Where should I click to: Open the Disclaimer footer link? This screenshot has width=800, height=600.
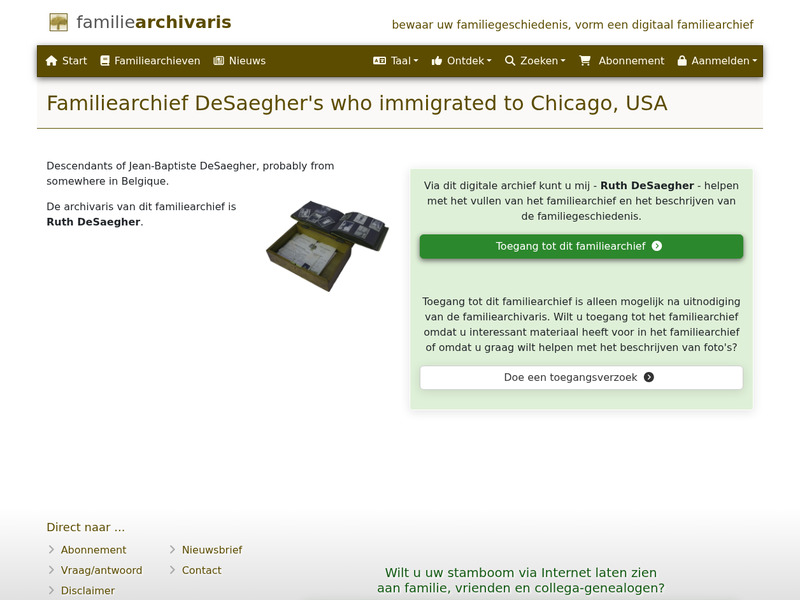(x=88, y=590)
